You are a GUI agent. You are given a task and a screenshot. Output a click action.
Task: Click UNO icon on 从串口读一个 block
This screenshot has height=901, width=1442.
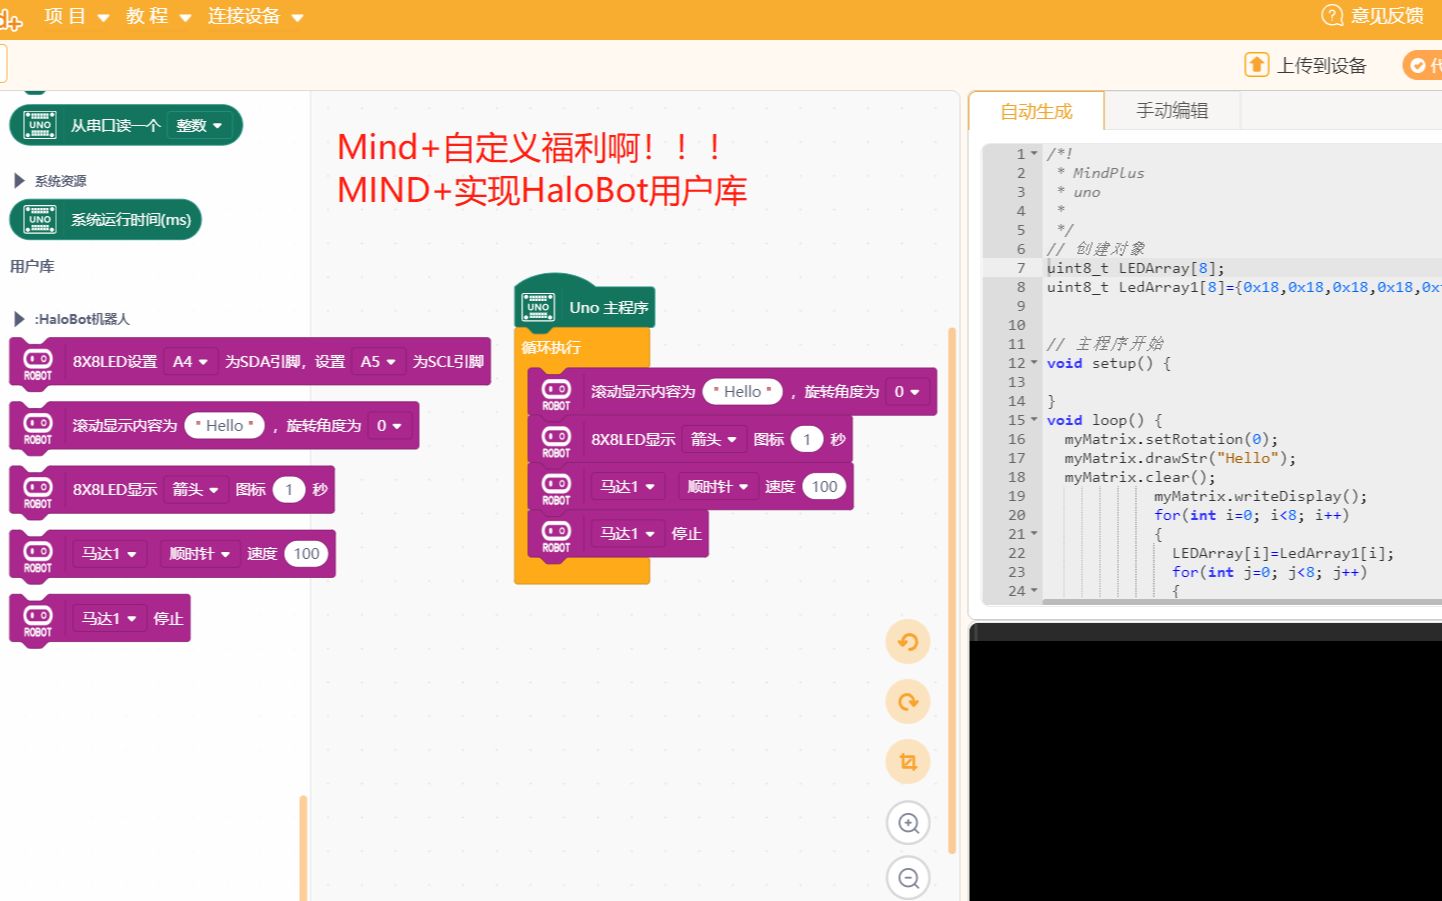[x=40, y=125]
